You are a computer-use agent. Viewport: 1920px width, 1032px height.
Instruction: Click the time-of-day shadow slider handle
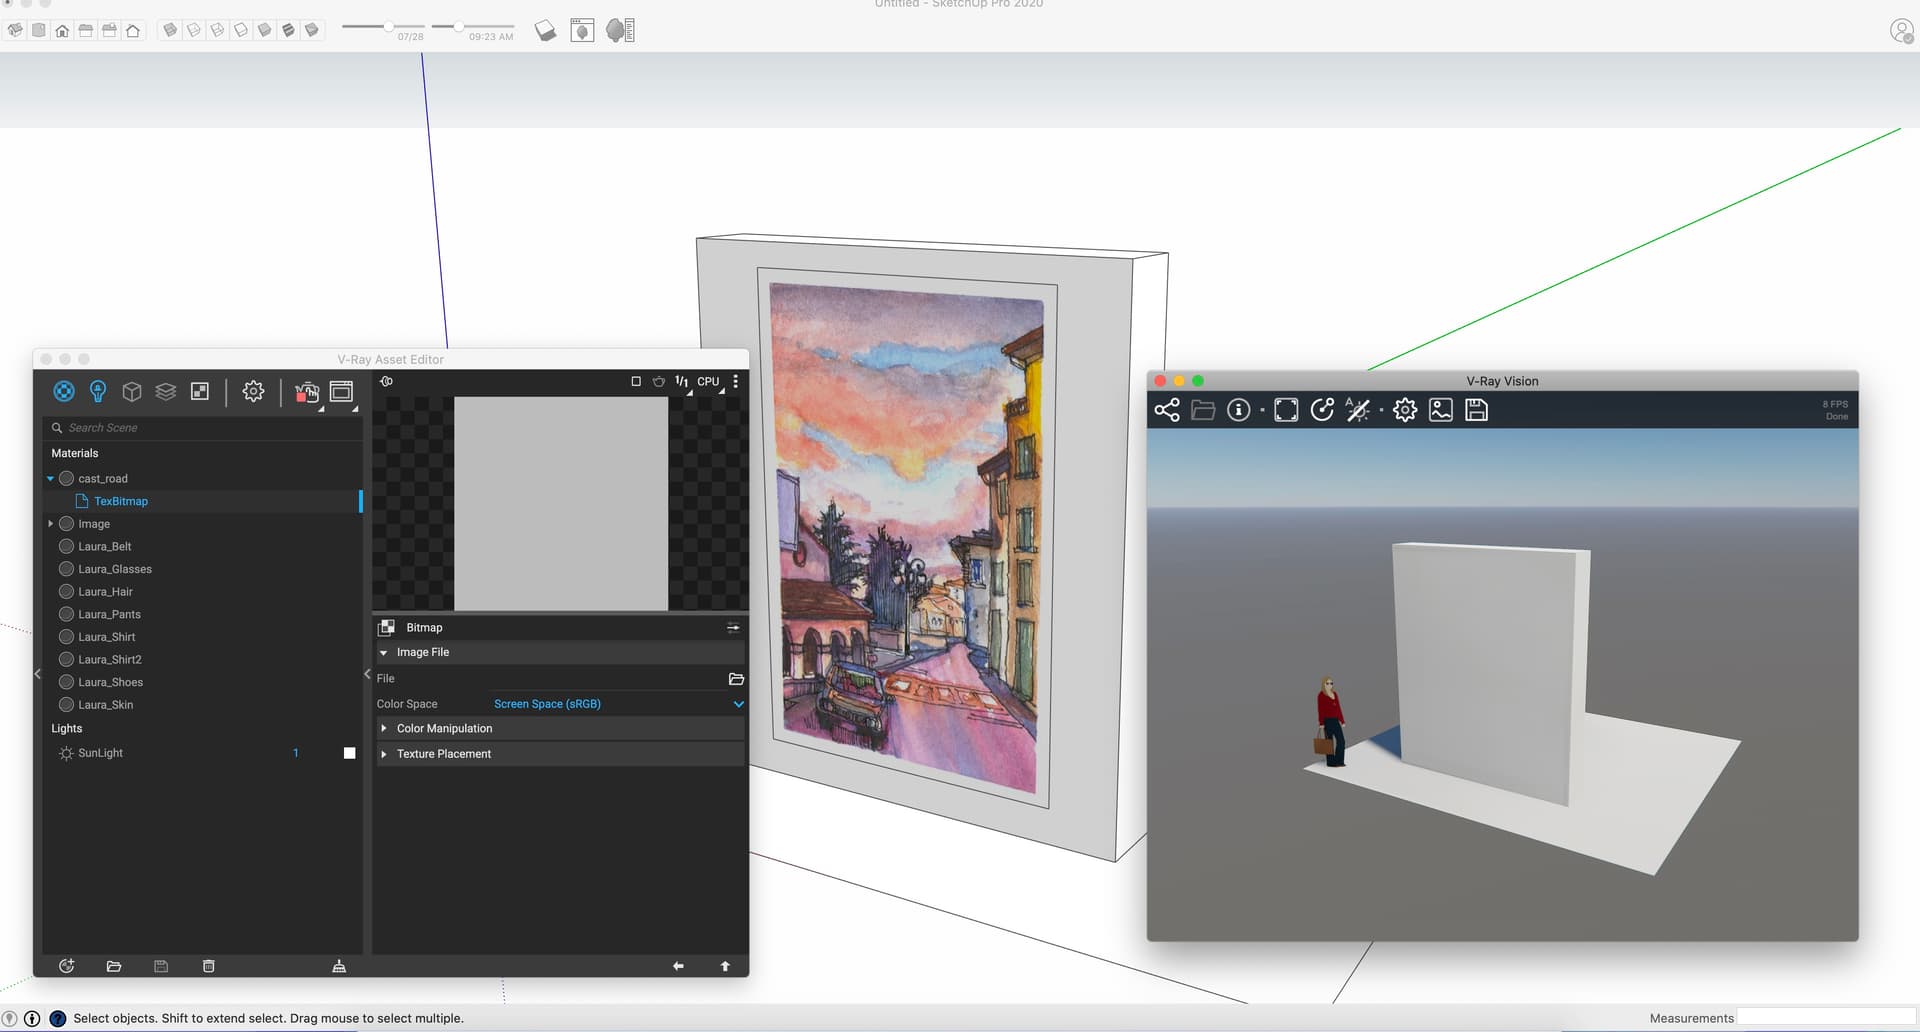tap(459, 27)
